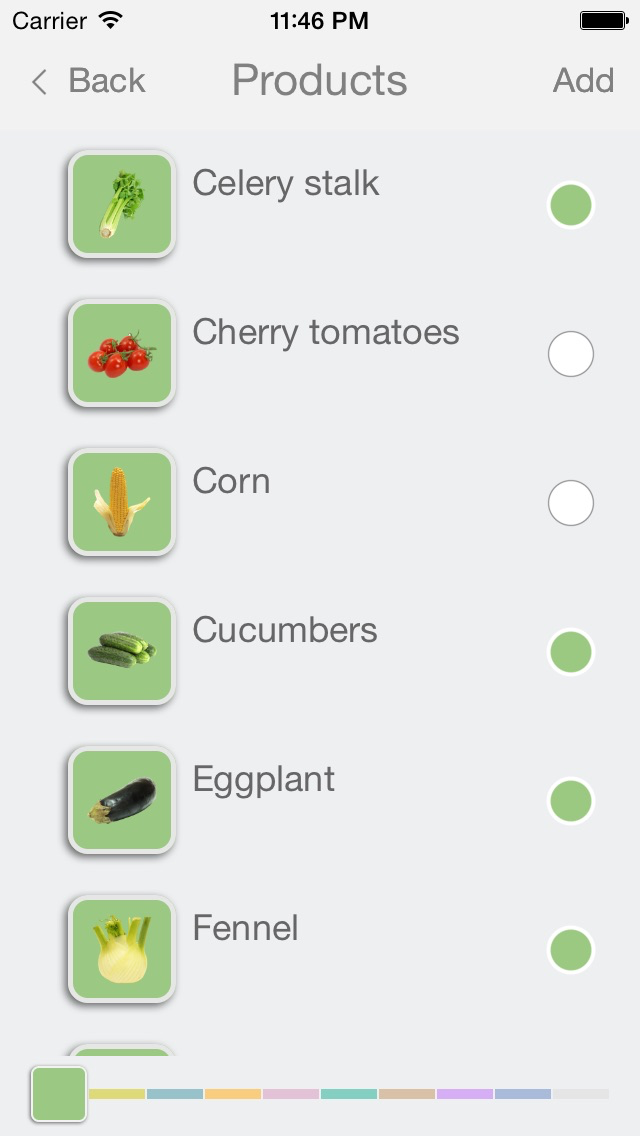Select the yellow category color segment
The width and height of the screenshot is (640, 1136).
point(117,1094)
